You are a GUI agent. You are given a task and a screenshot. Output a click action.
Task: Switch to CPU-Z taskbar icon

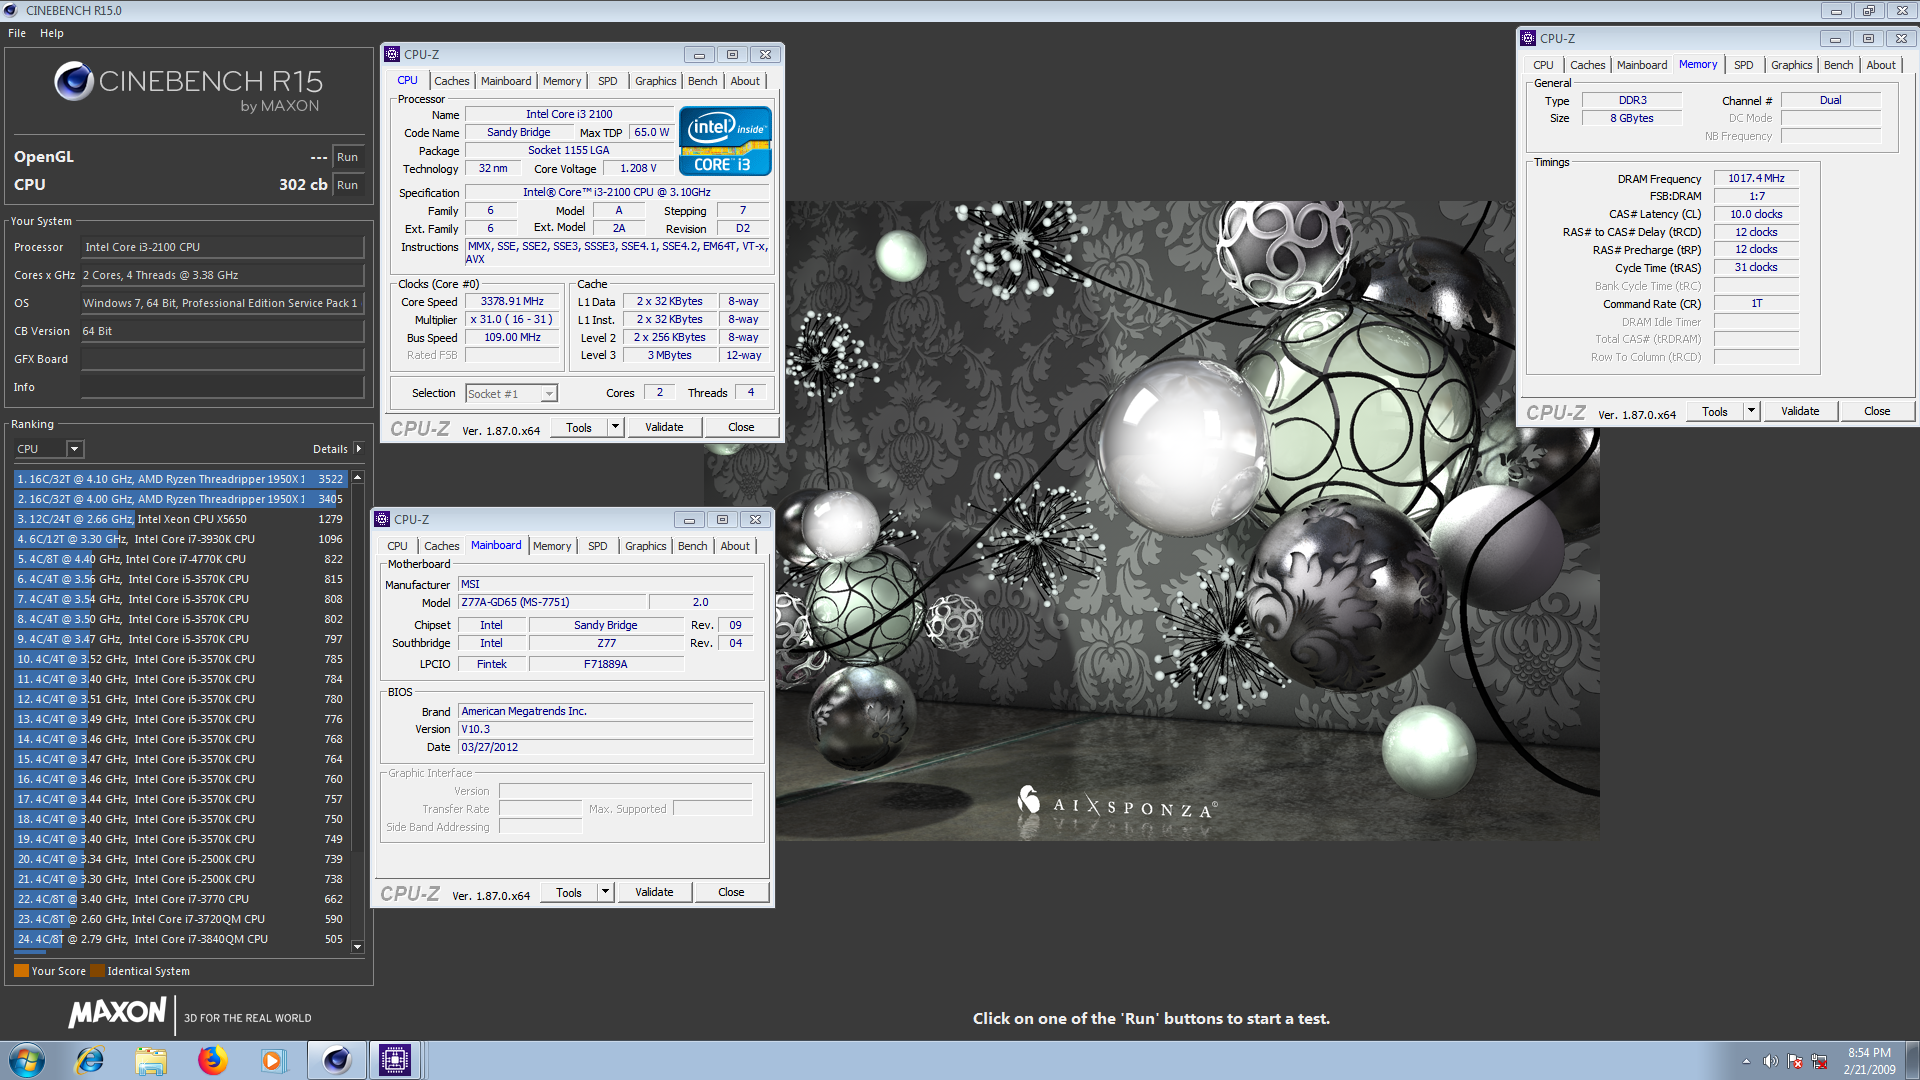click(395, 1060)
